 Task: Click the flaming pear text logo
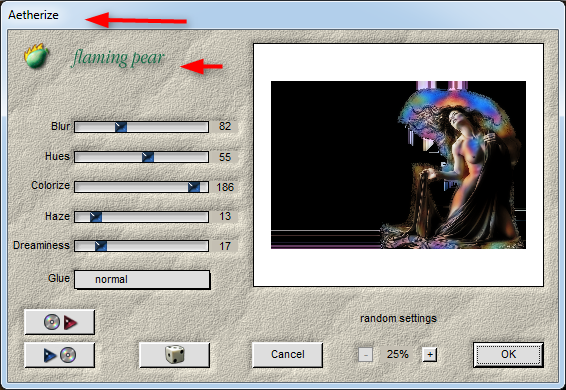[x=118, y=58]
